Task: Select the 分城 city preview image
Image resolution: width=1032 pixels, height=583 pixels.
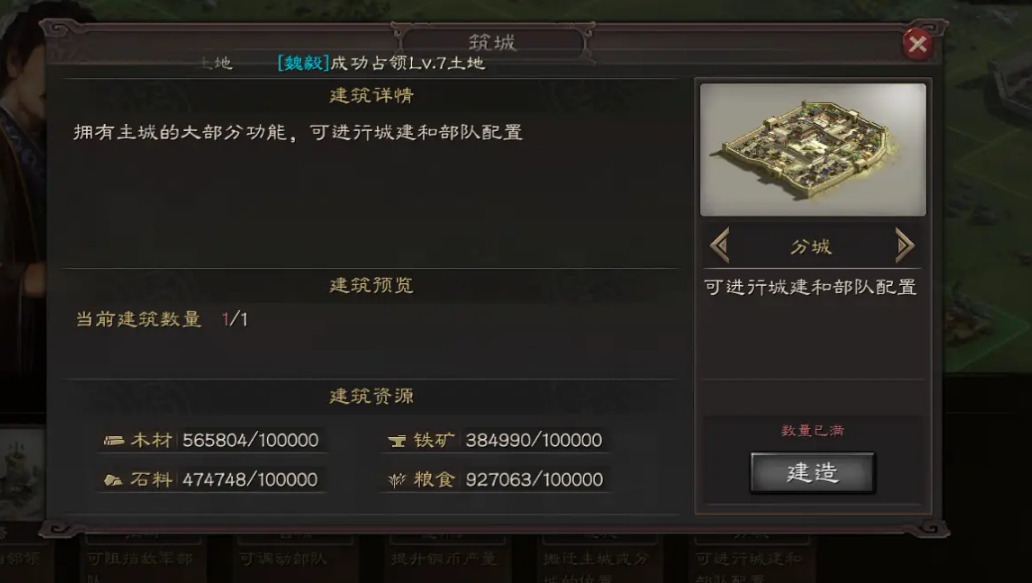Action: [x=813, y=149]
